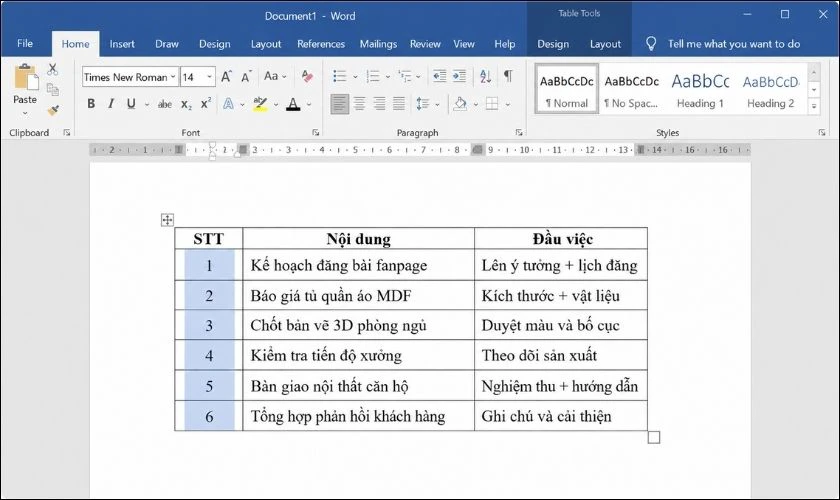Image resolution: width=840 pixels, height=500 pixels.
Task: Toggle italic formatting
Action: click(111, 104)
